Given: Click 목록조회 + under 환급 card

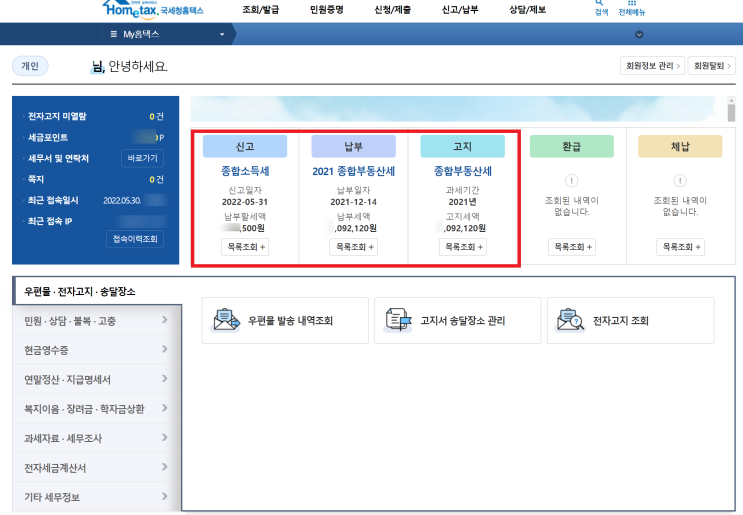Looking at the screenshot, I should tap(571, 247).
